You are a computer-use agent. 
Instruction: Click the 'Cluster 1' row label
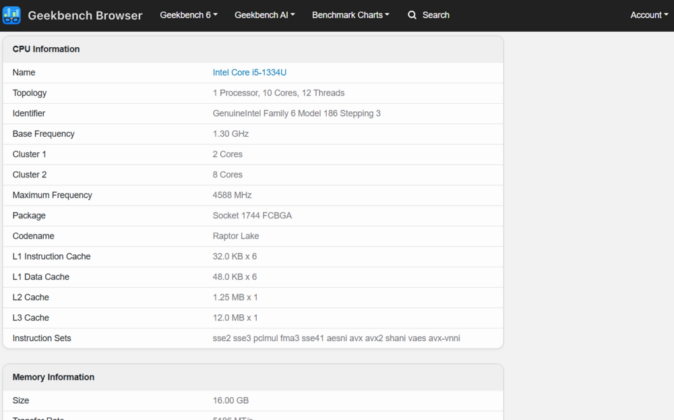(29, 154)
